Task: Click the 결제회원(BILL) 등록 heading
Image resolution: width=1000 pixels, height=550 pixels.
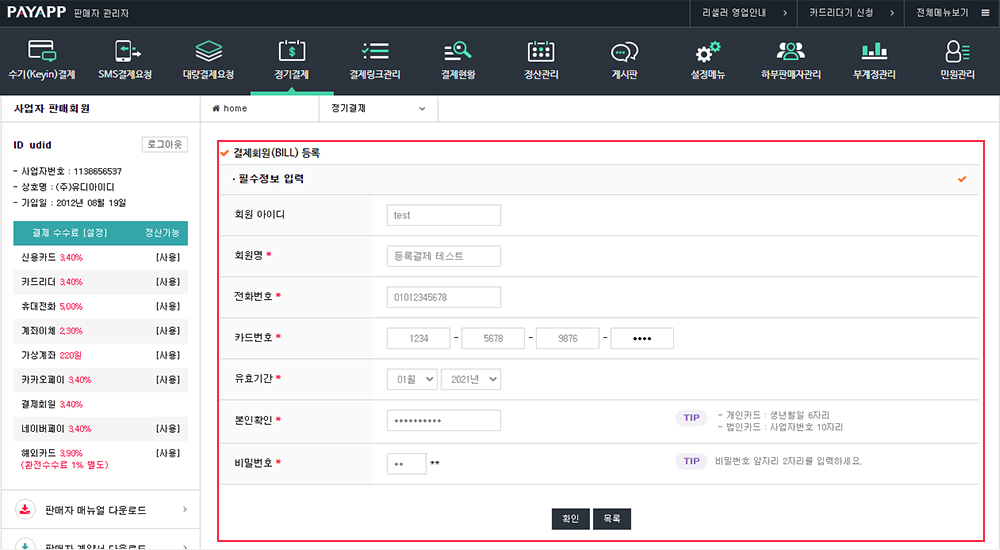Action: (276, 152)
